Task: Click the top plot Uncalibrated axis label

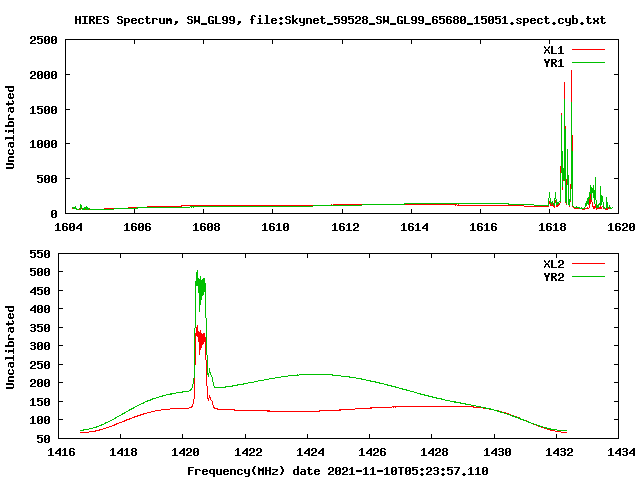Action: coord(10,127)
